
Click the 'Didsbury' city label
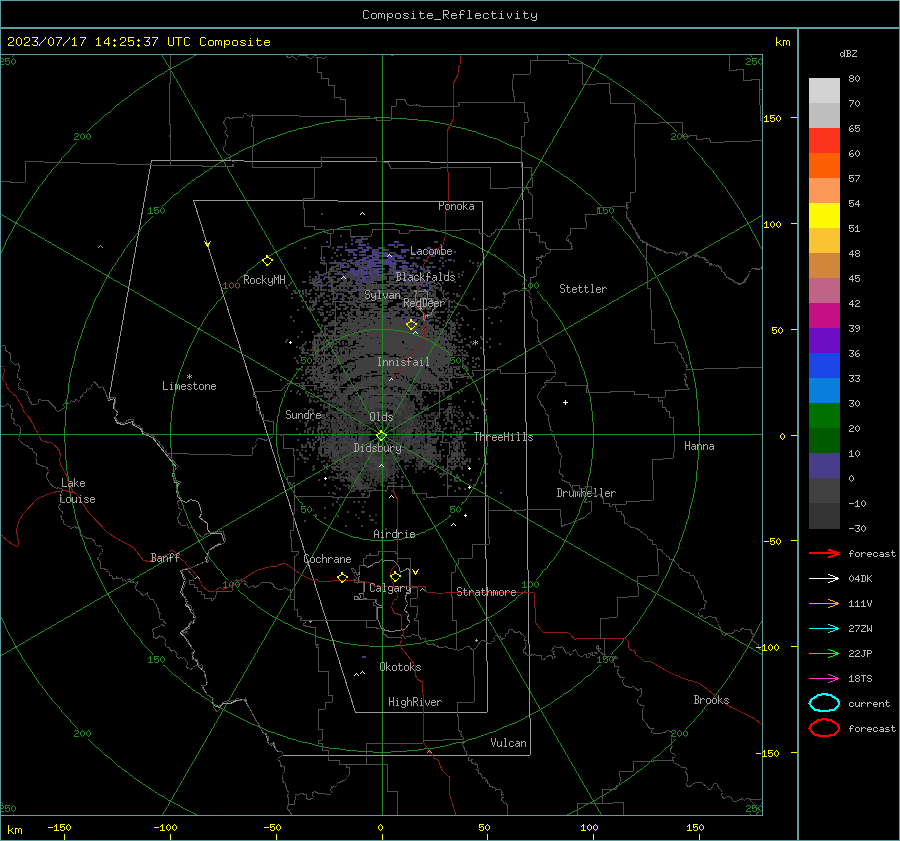[378, 448]
